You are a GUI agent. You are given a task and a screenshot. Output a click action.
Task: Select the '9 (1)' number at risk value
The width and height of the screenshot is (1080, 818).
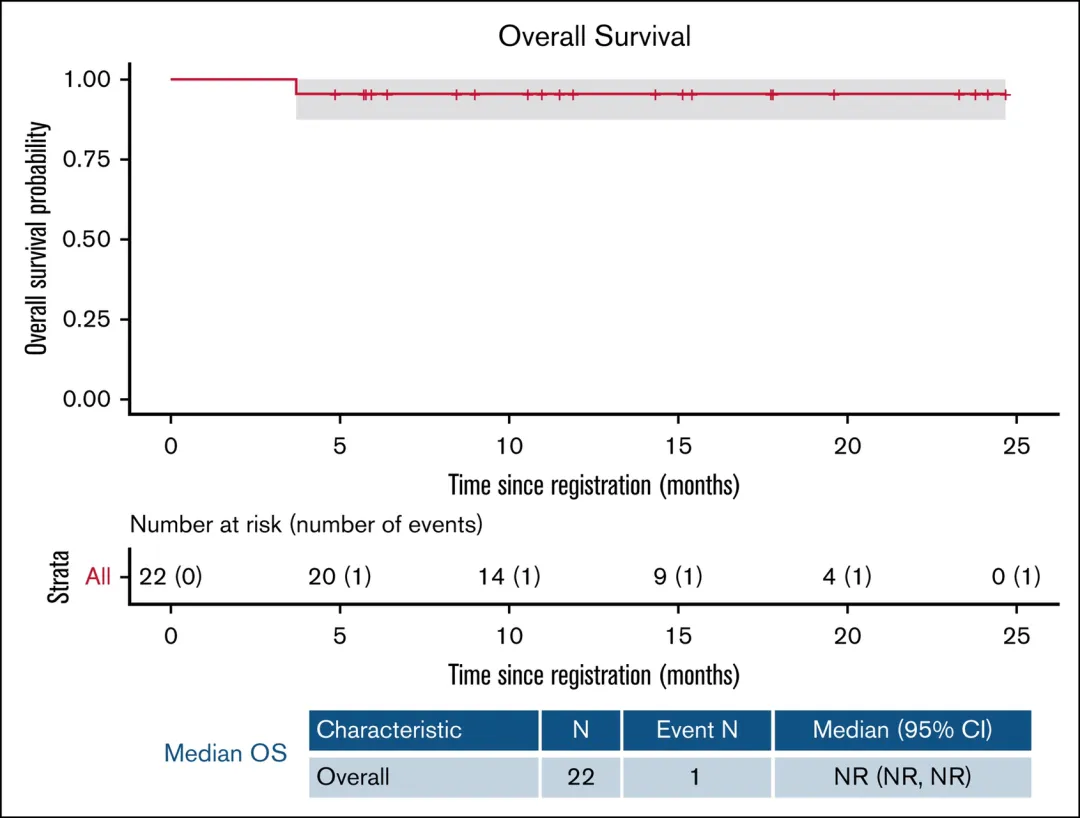point(678,577)
